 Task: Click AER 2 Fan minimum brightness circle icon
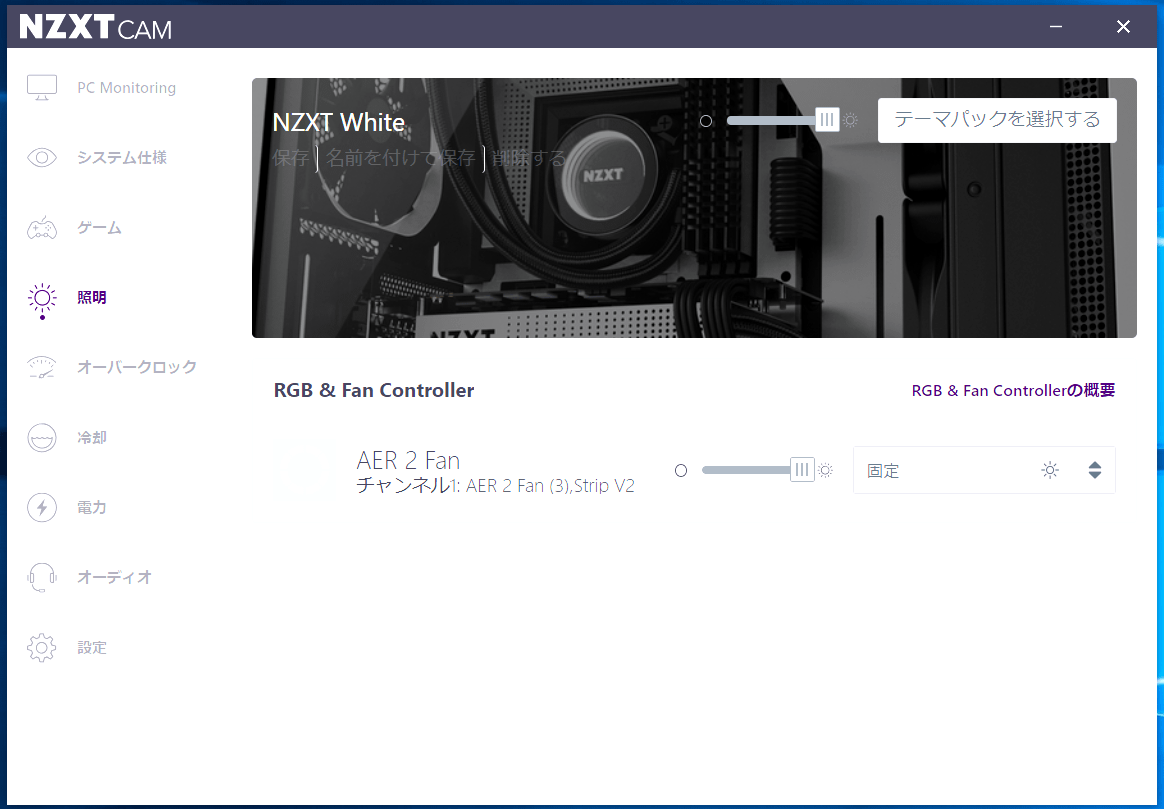pyautogui.click(x=681, y=471)
